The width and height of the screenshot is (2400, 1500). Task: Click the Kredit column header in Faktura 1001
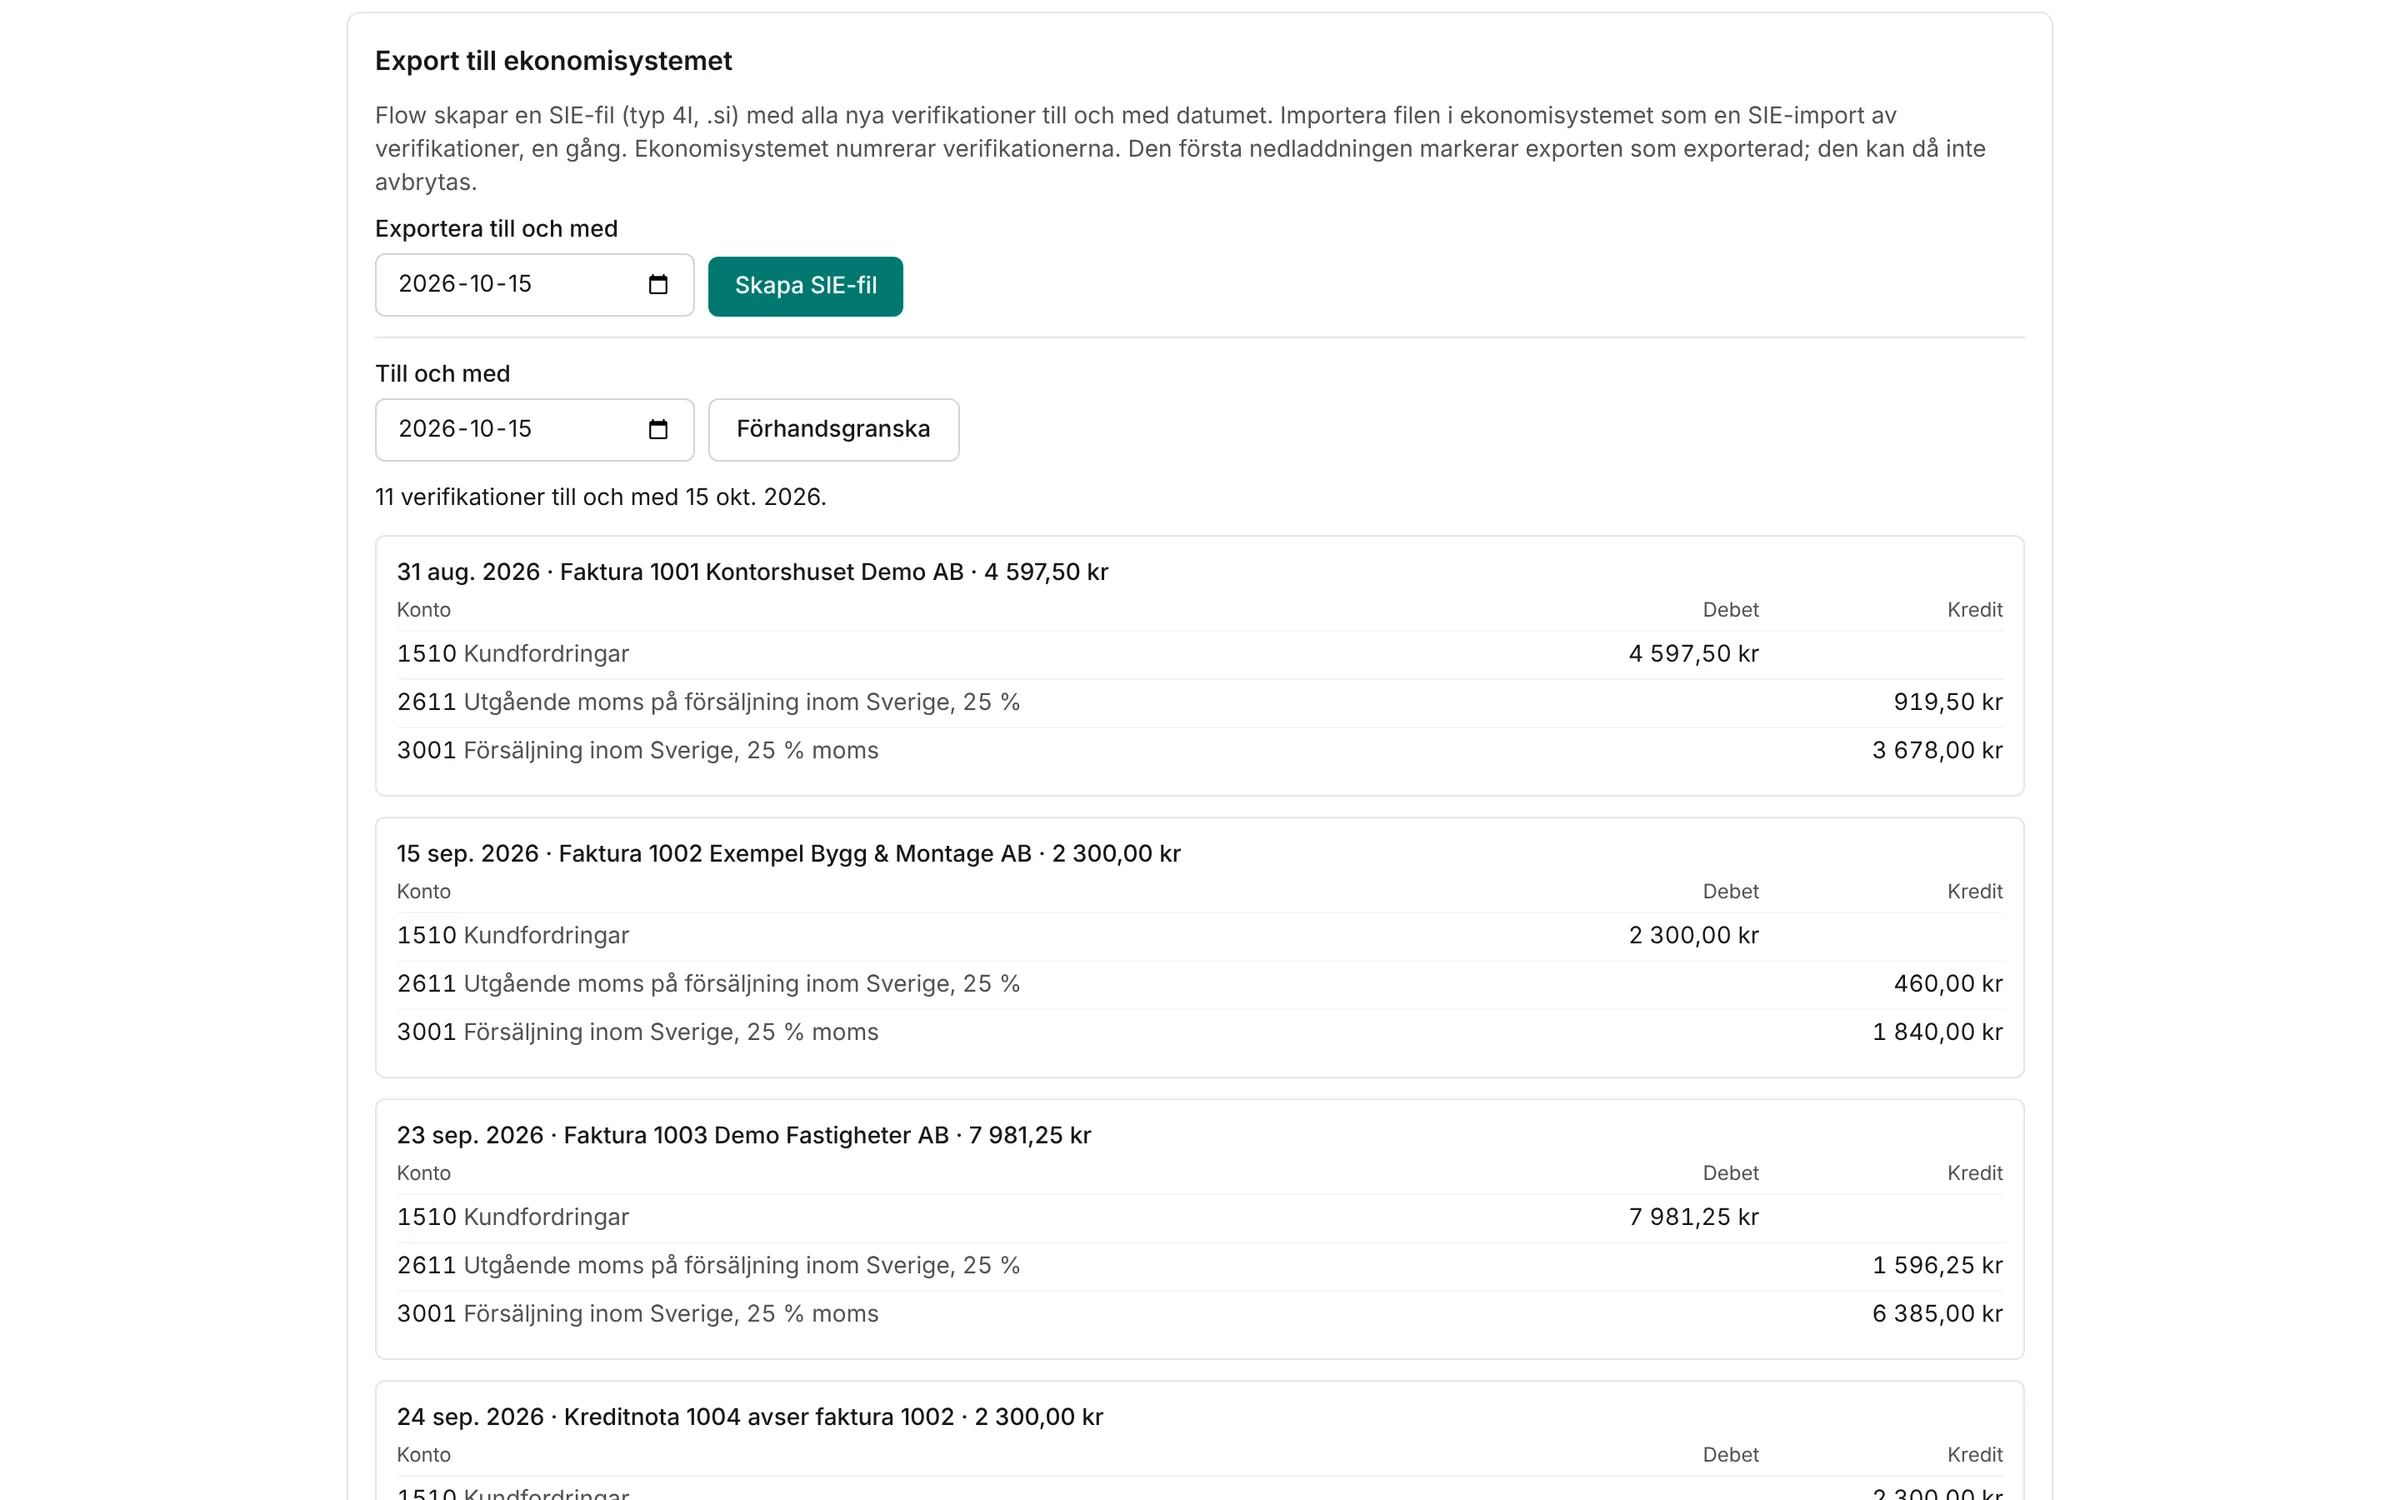click(1974, 610)
